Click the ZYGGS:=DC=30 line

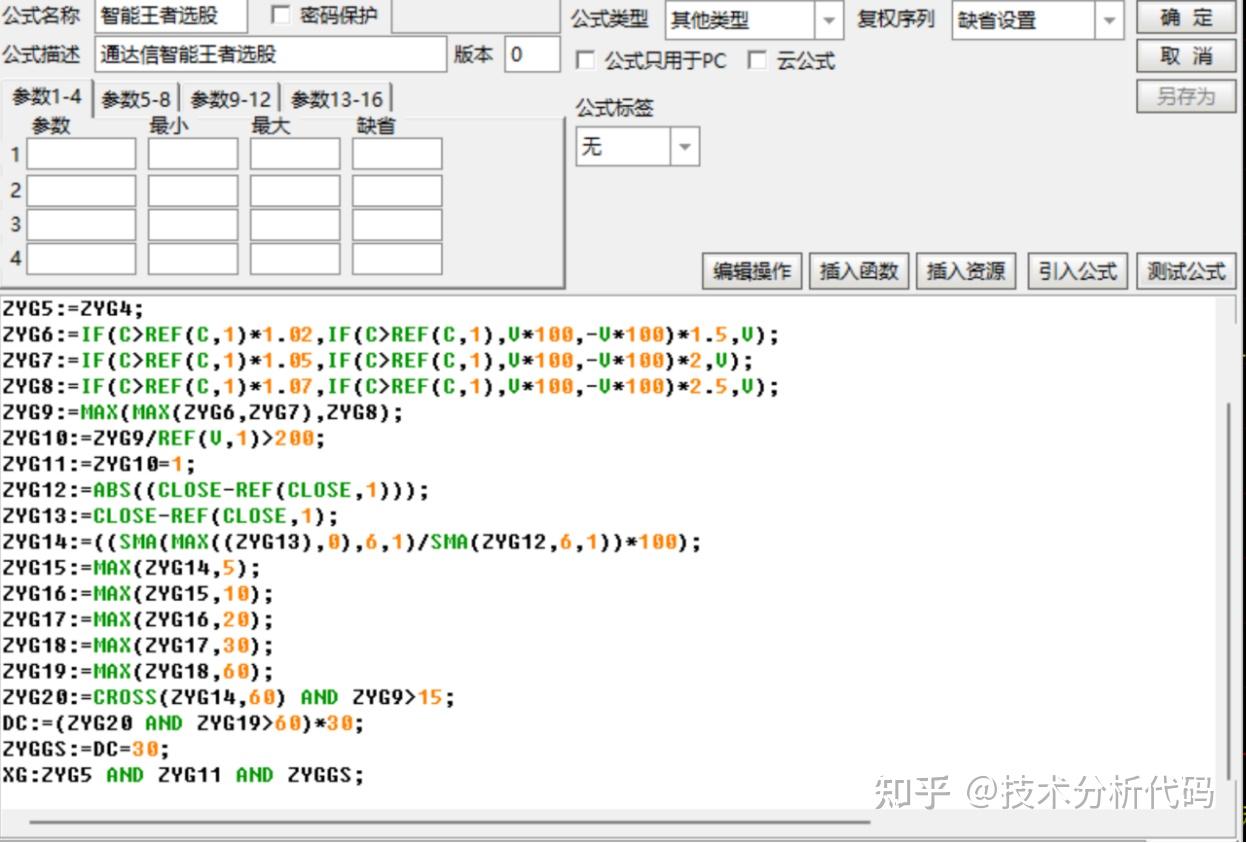click(86, 749)
